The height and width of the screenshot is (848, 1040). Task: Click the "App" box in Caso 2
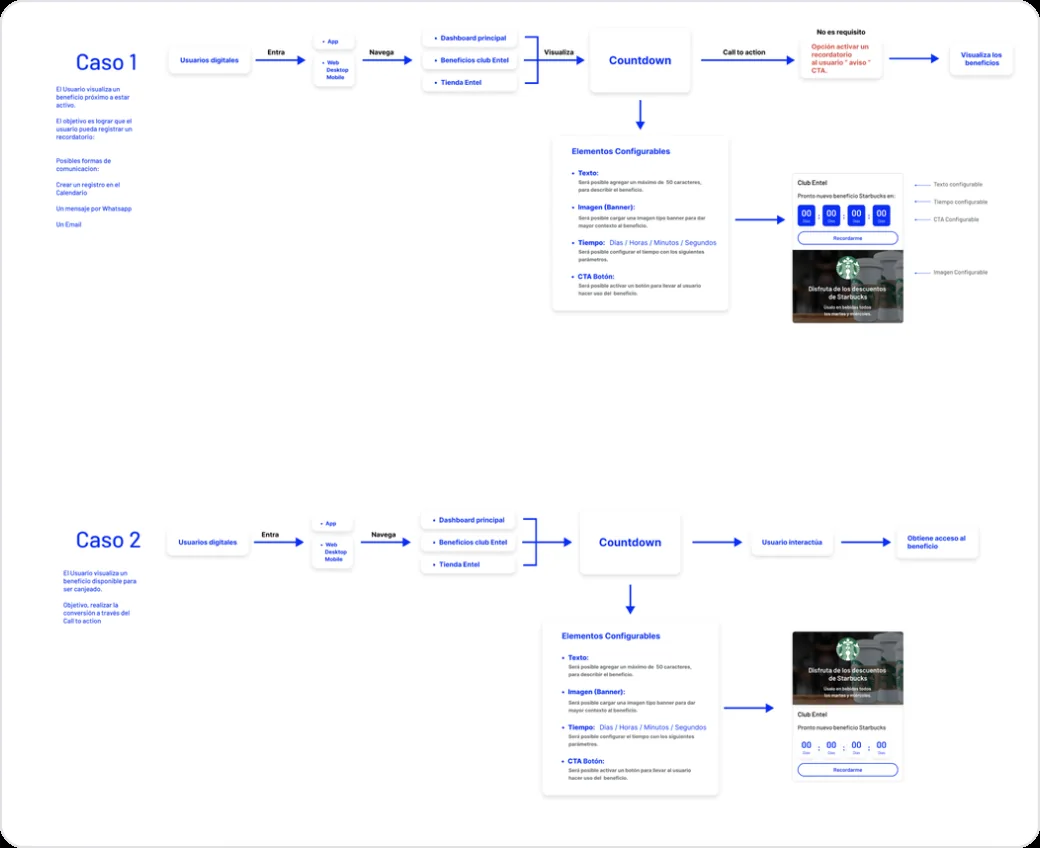(x=332, y=524)
